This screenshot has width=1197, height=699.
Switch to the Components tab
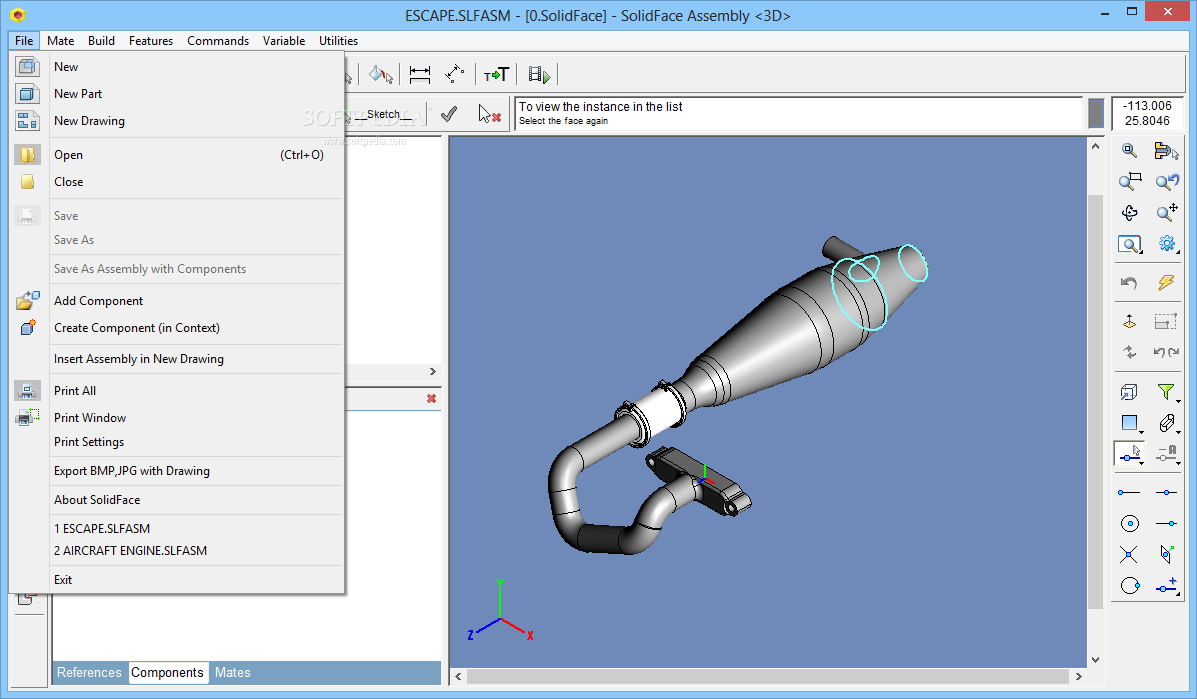click(167, 672)
